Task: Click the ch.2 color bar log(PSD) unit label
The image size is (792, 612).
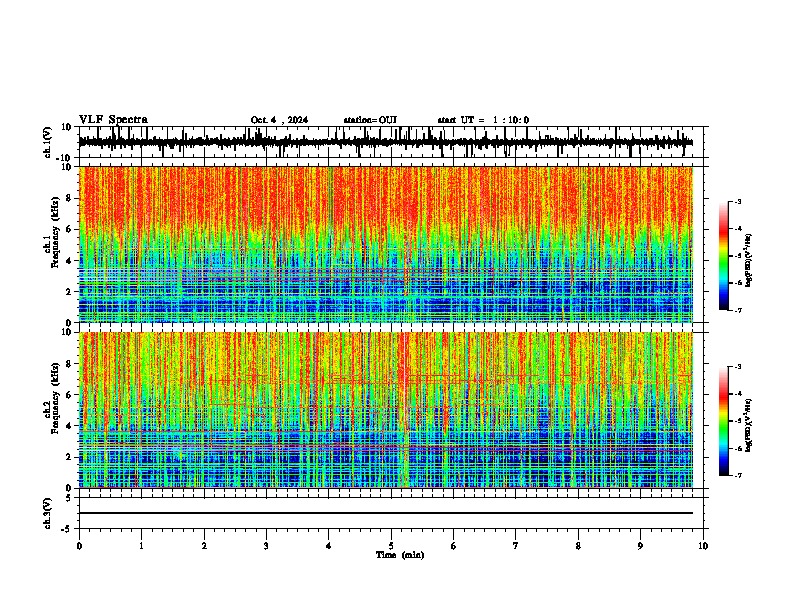Action: [748, 425]
